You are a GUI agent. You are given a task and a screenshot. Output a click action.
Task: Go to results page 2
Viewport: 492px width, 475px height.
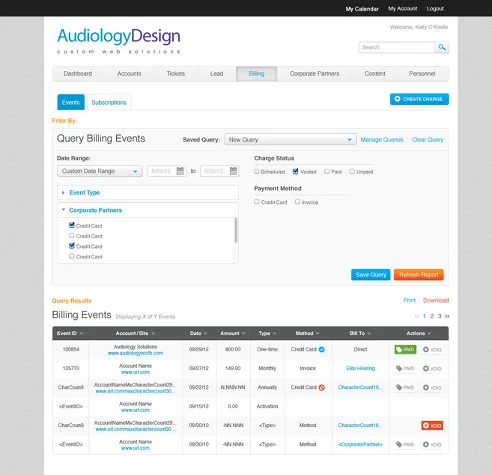coord(432,316)
